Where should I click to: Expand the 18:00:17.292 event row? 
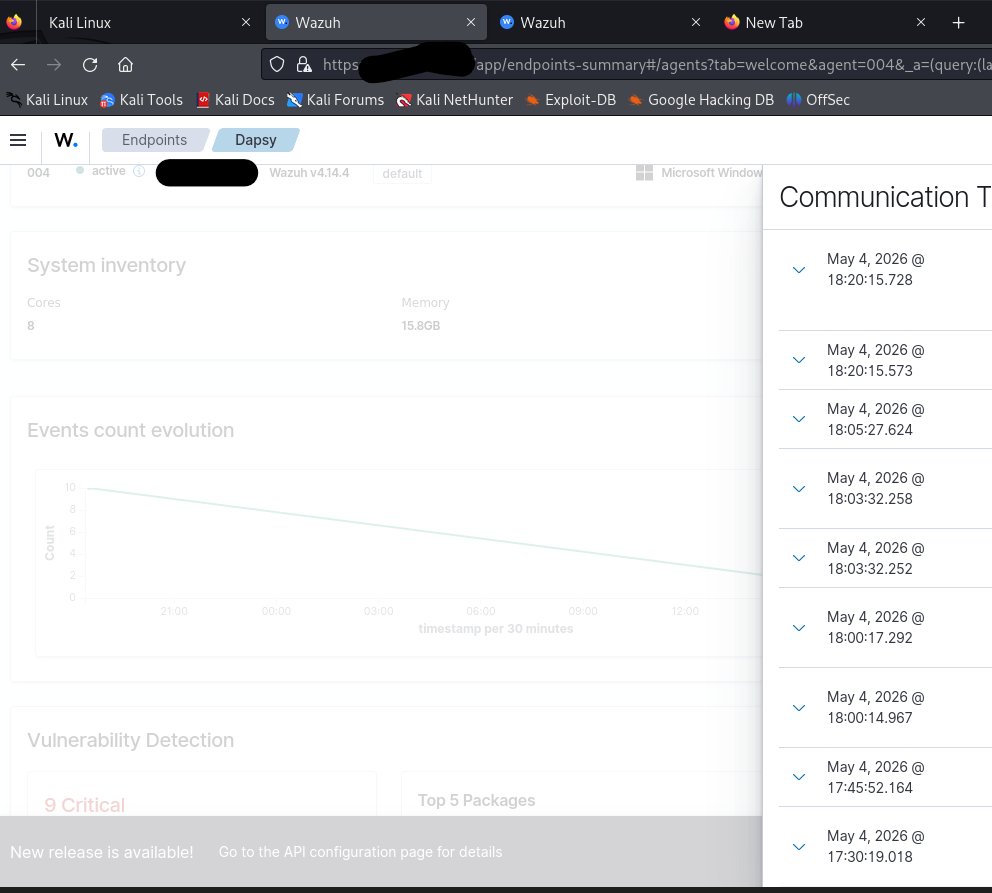[799, 627]
